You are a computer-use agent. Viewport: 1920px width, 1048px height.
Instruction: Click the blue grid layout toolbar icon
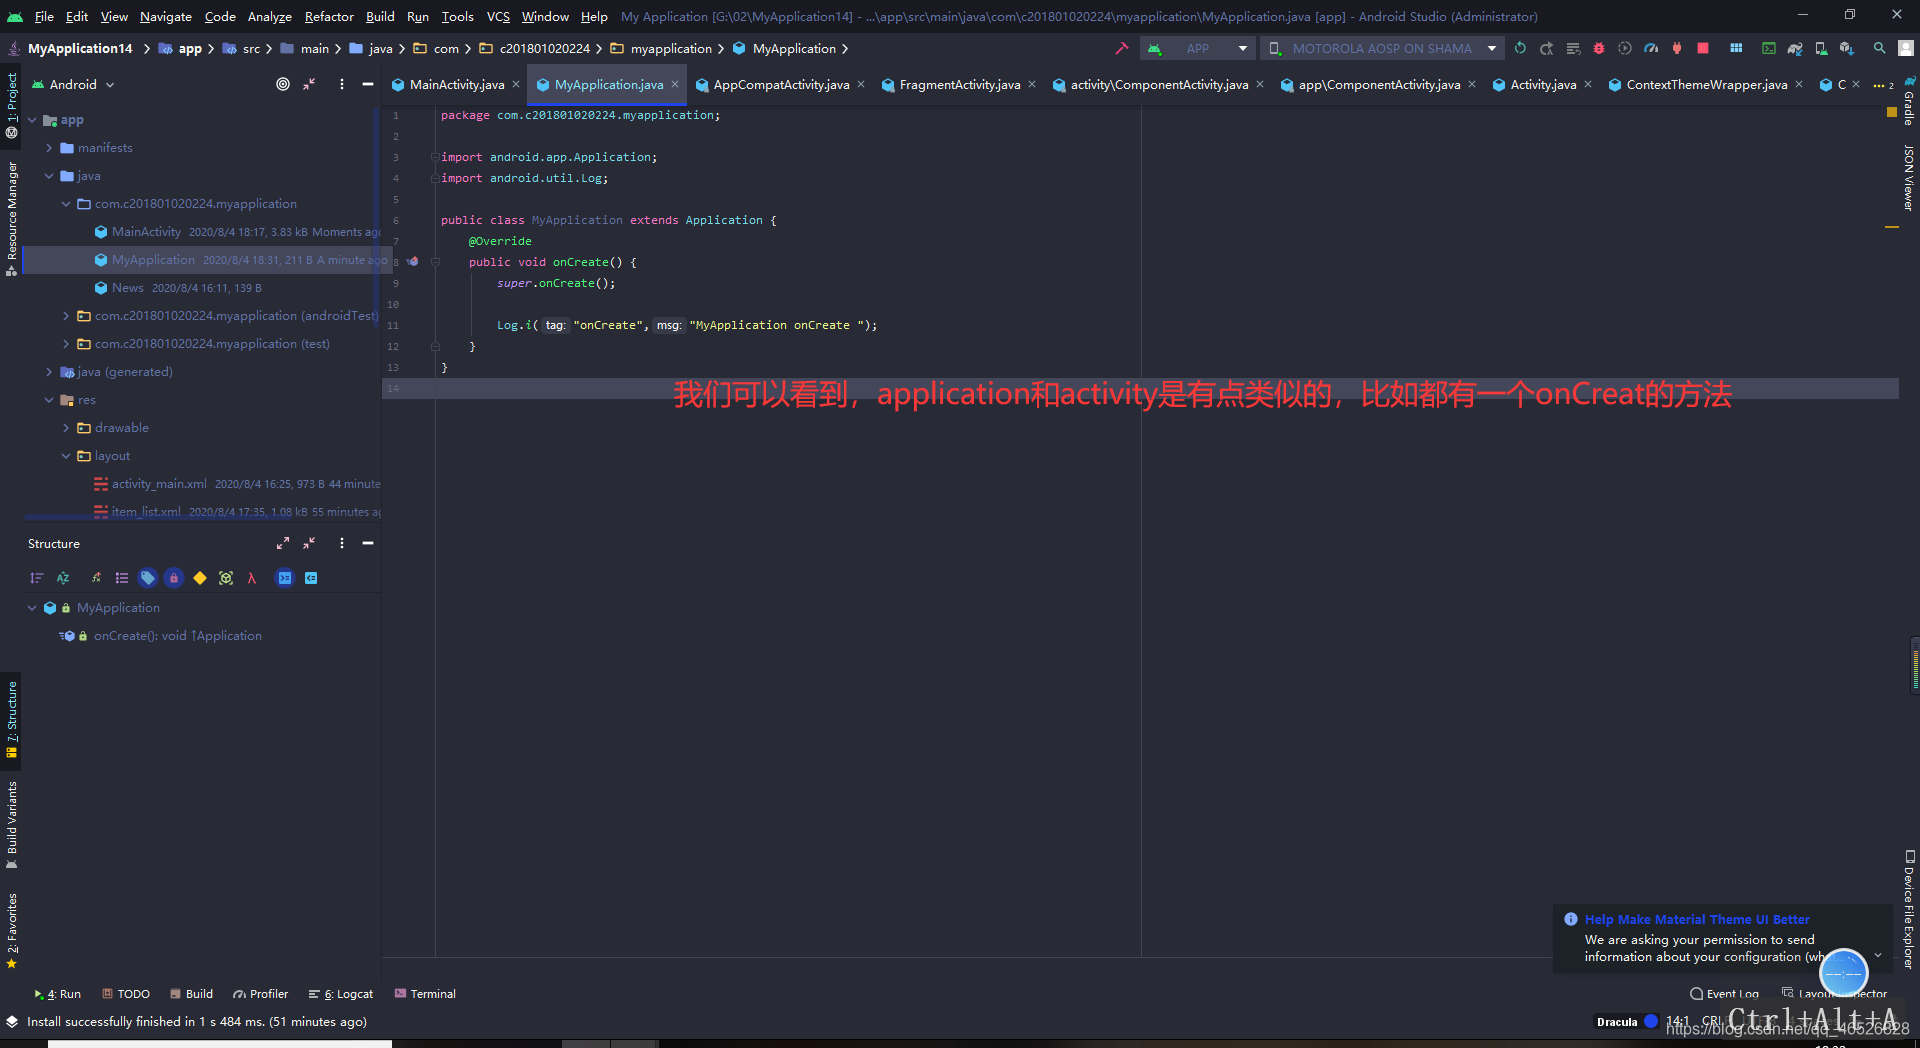1735,48
